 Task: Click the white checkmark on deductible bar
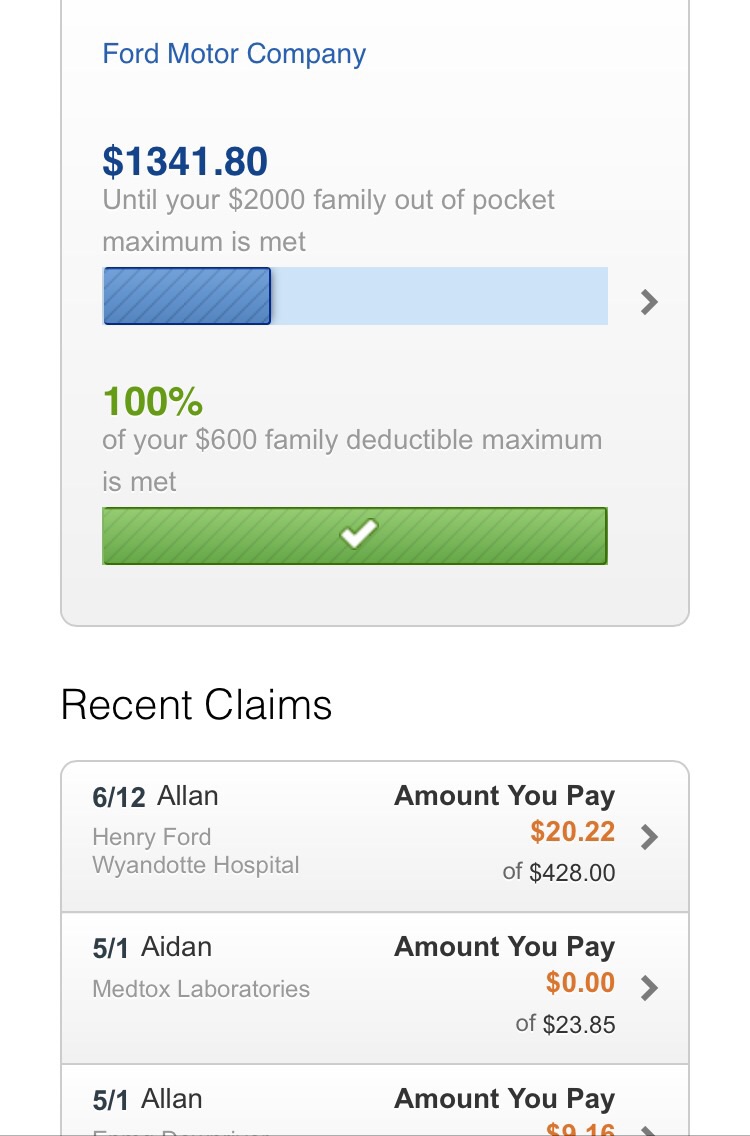click(358, 535)
